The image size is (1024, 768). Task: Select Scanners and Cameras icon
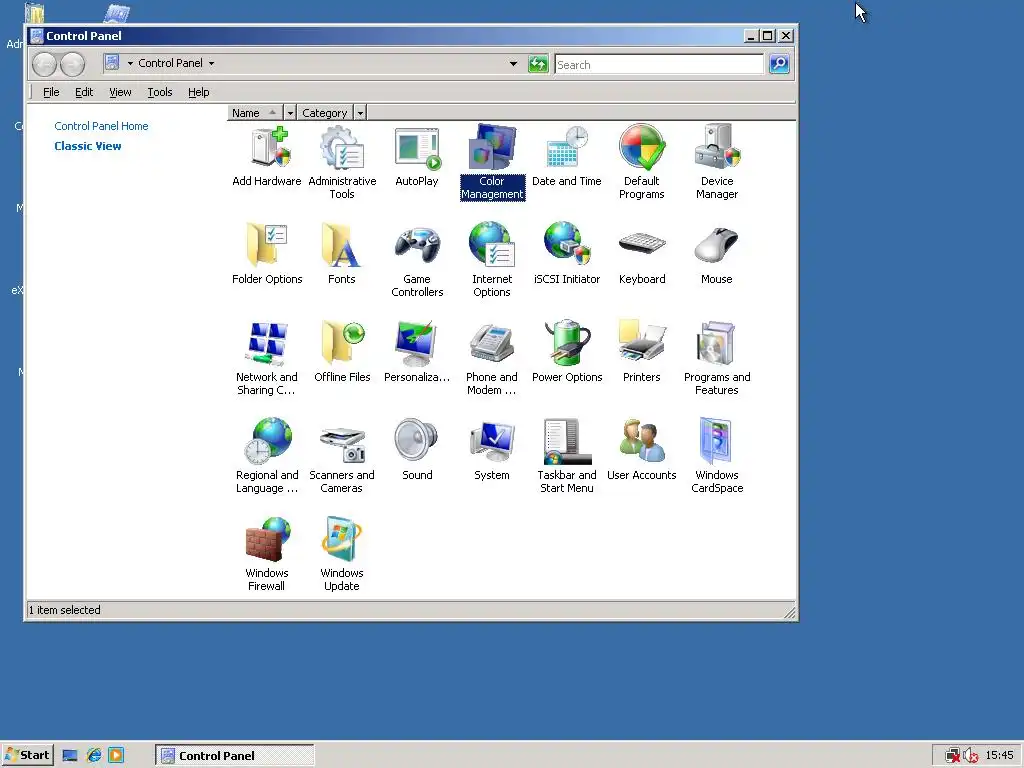click(342, 457)
